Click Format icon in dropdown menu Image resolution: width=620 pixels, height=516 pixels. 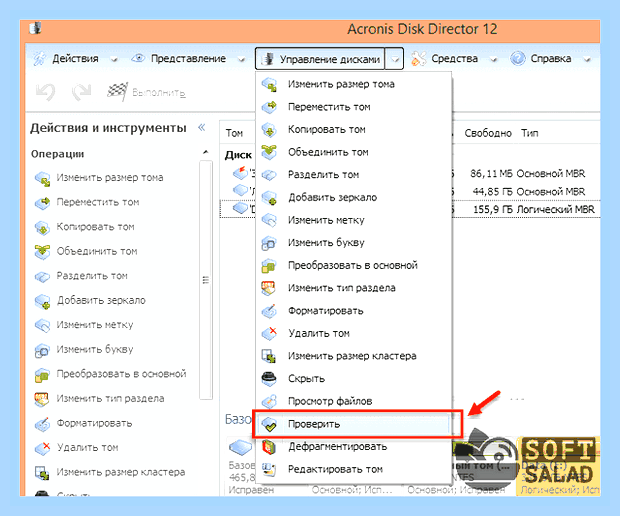pyautogui.click(x=269, y=311)
